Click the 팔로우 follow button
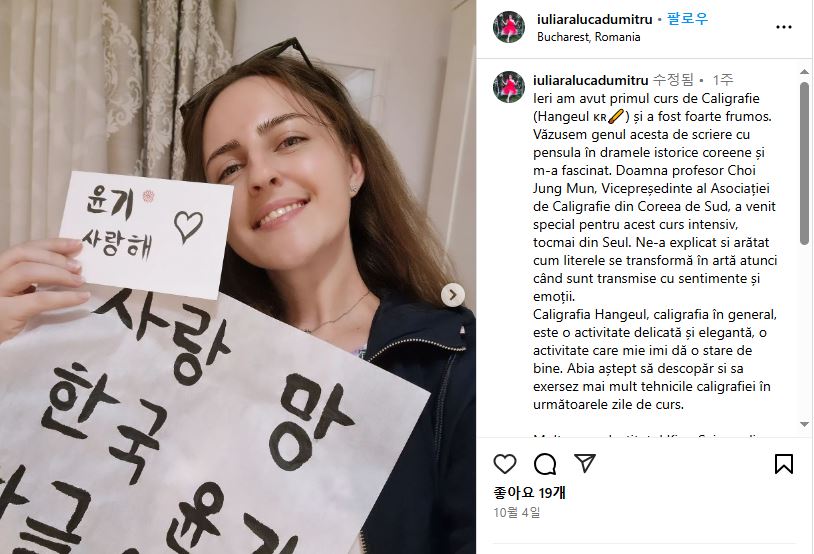The width and height of the screenshot is (814, 554). (687, 19)
